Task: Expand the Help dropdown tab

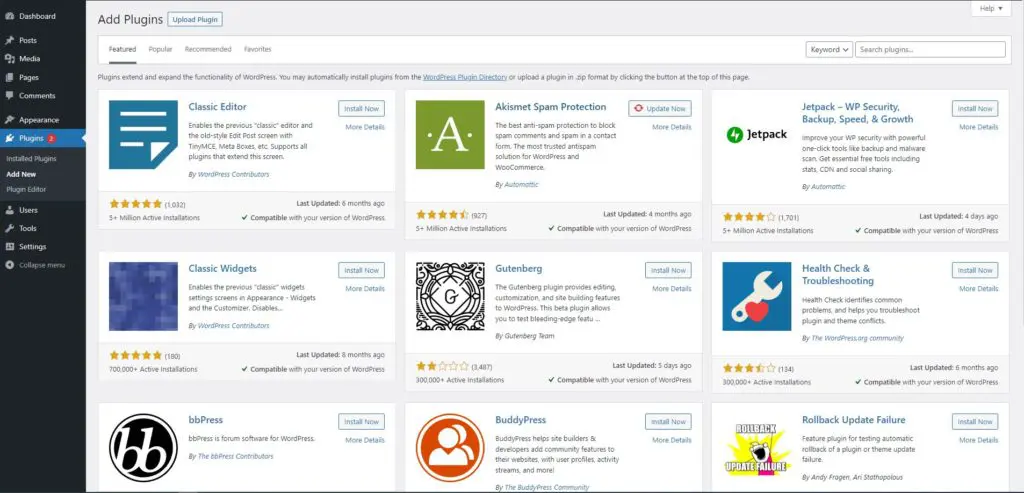Action: pyautogui.click(x=991, y=8)
